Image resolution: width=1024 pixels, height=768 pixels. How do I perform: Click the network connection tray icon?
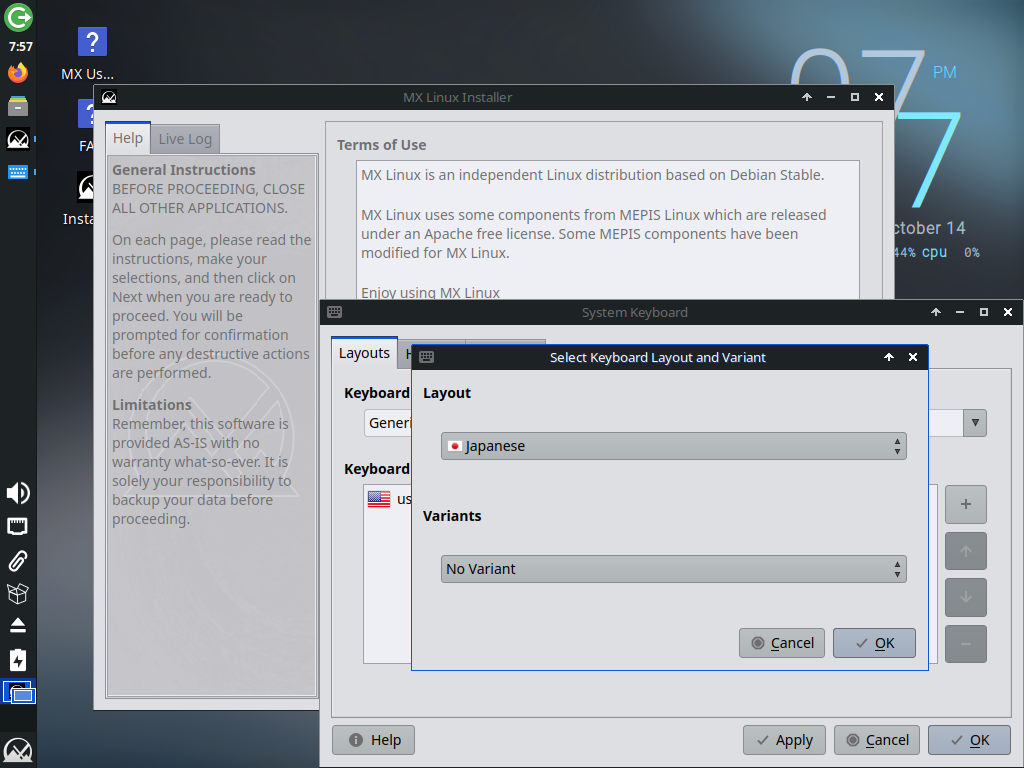click(x=18, y=526)
